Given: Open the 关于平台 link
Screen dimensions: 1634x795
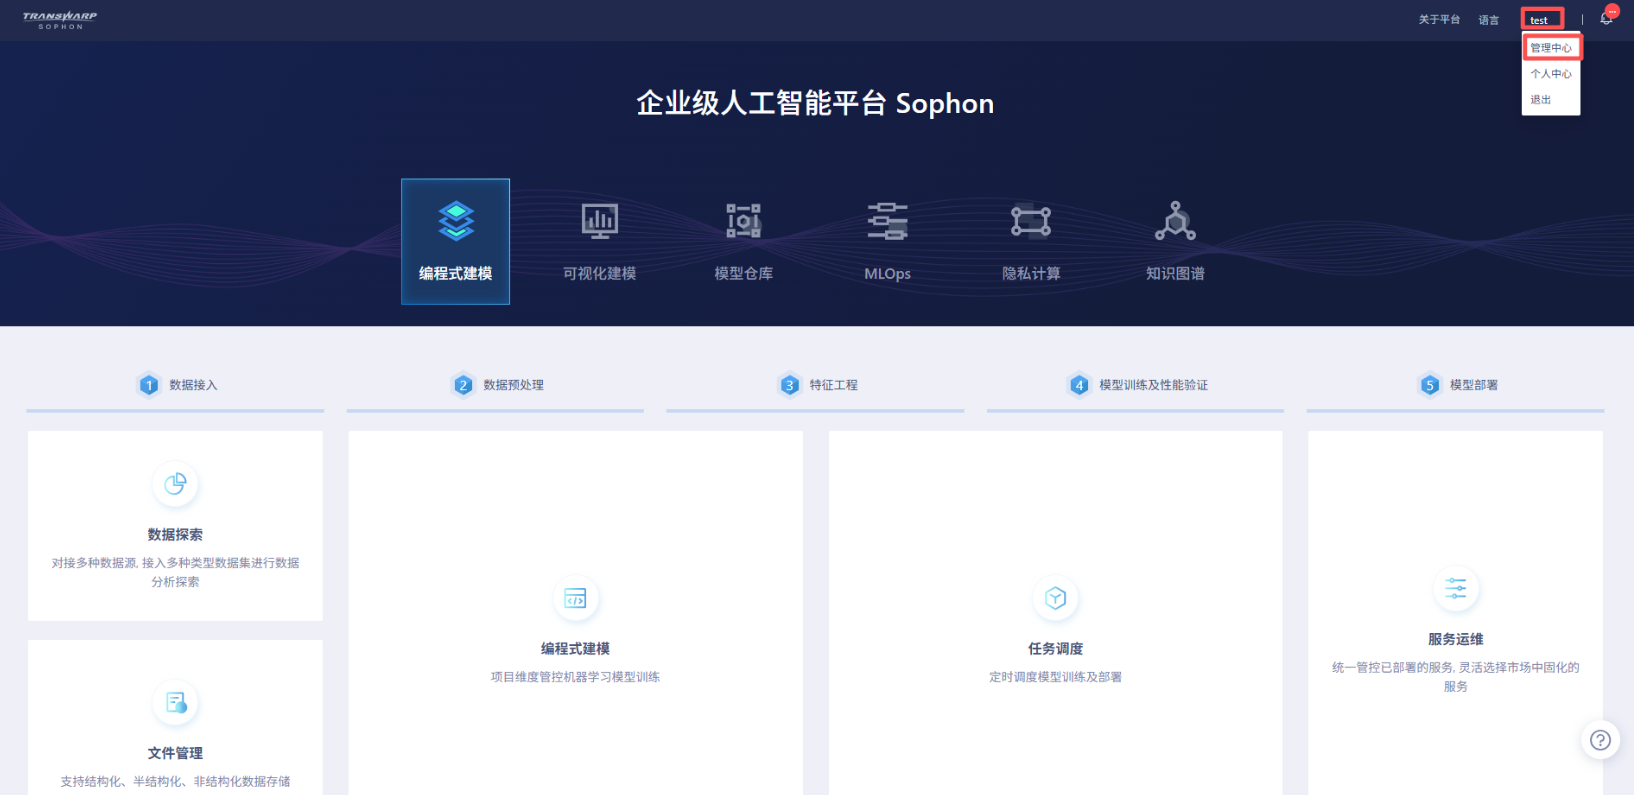Looking at the screenshot, I should 1439,20.
